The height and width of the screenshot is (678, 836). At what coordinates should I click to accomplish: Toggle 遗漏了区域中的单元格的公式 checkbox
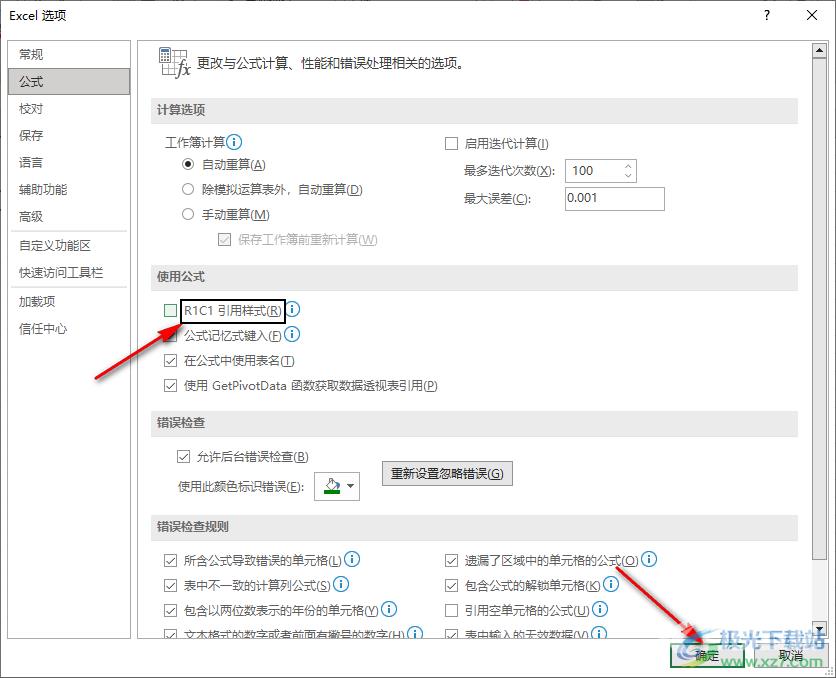click(451, 560)
